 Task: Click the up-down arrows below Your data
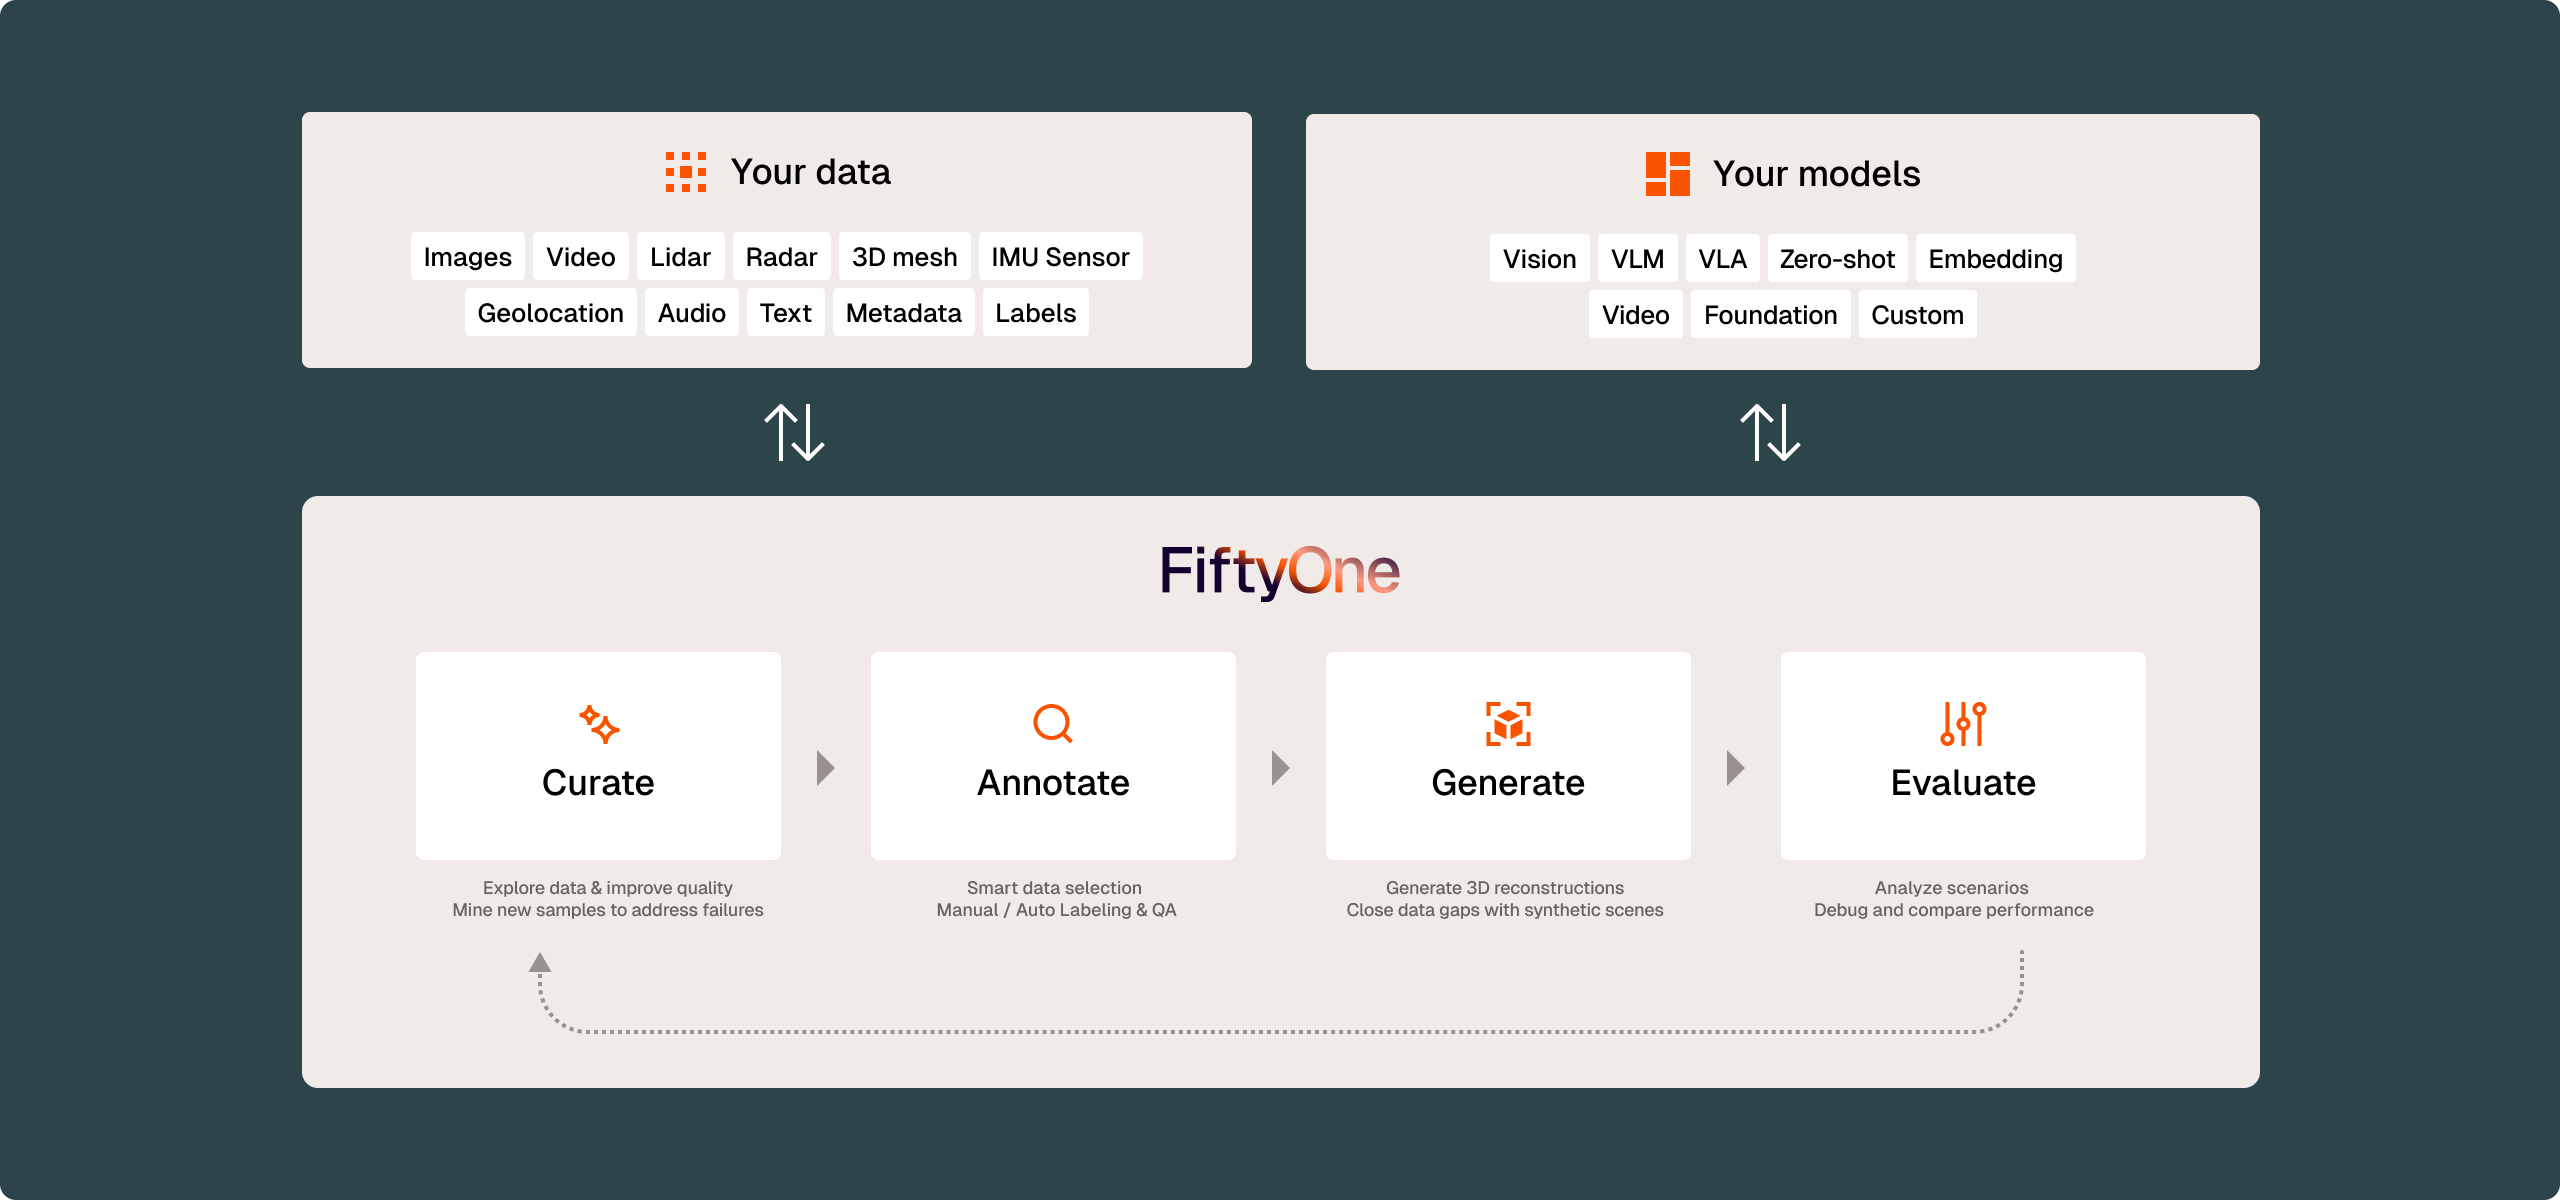[794, 432]
